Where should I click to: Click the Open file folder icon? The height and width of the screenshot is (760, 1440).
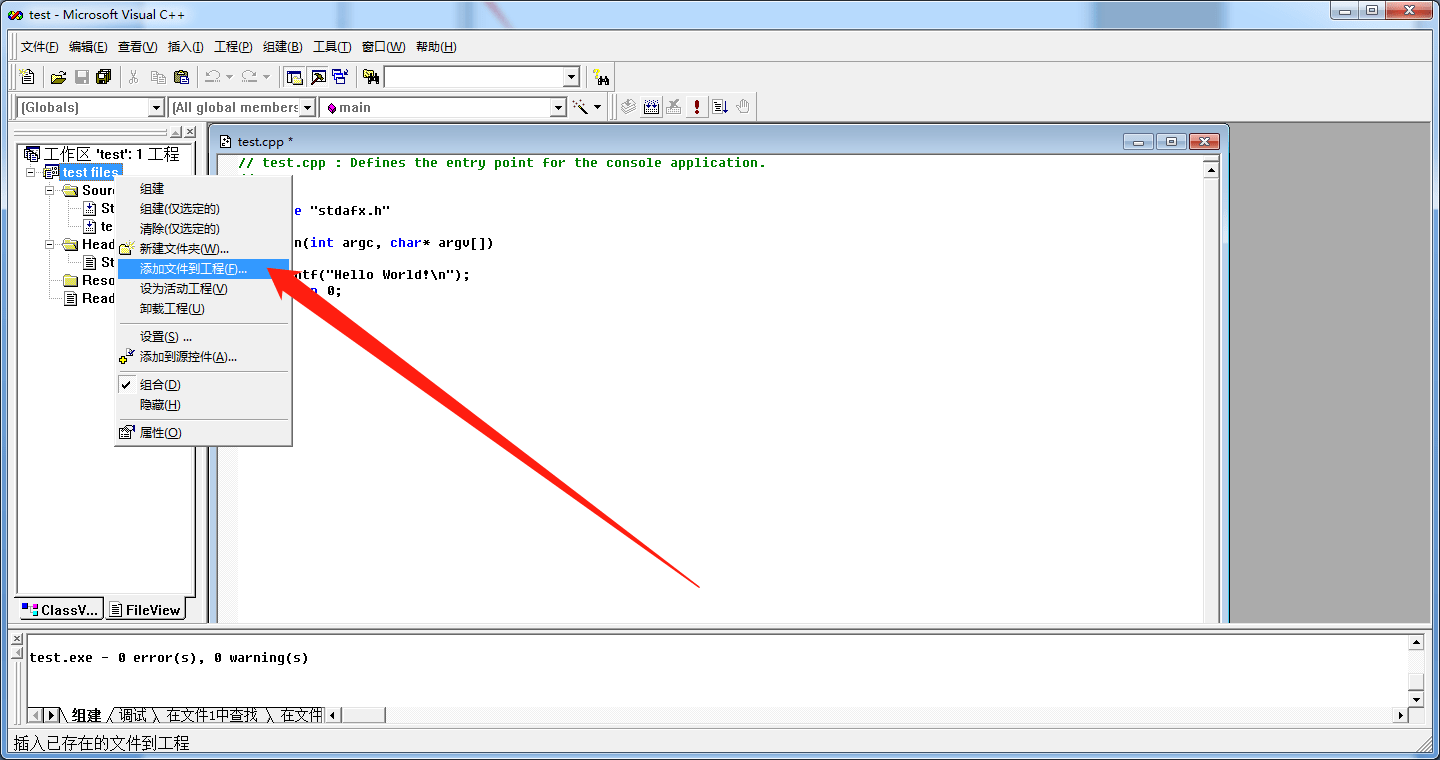point(59,77)
